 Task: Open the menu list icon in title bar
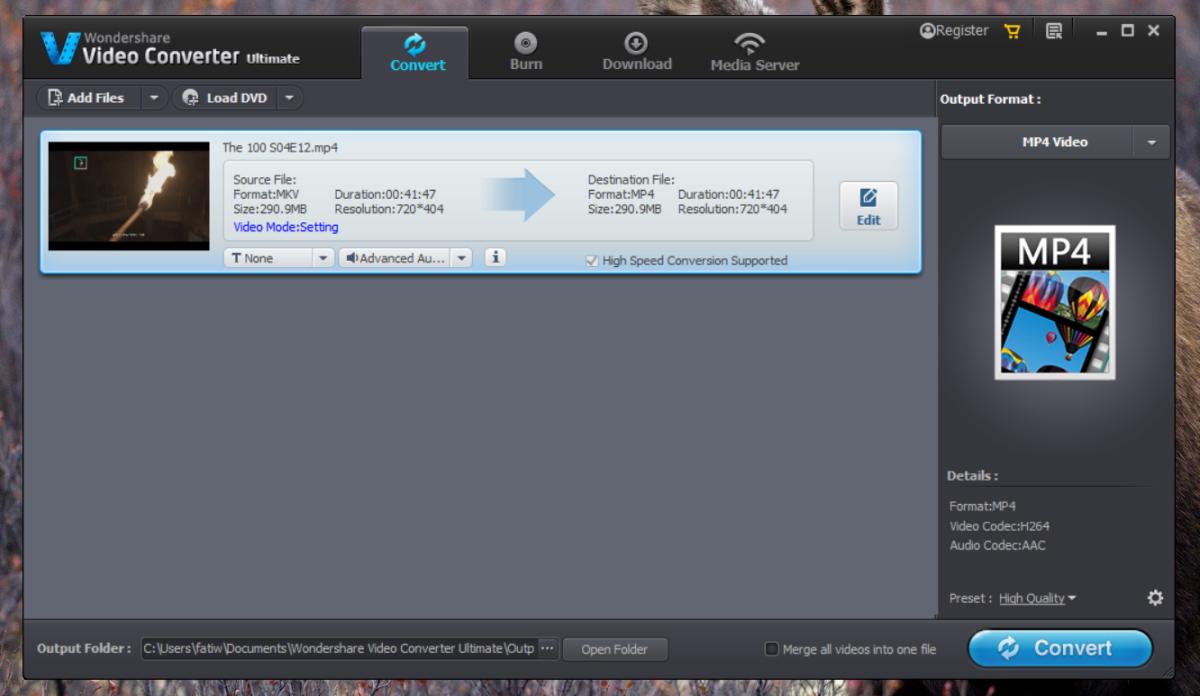tap(1054, 31)
